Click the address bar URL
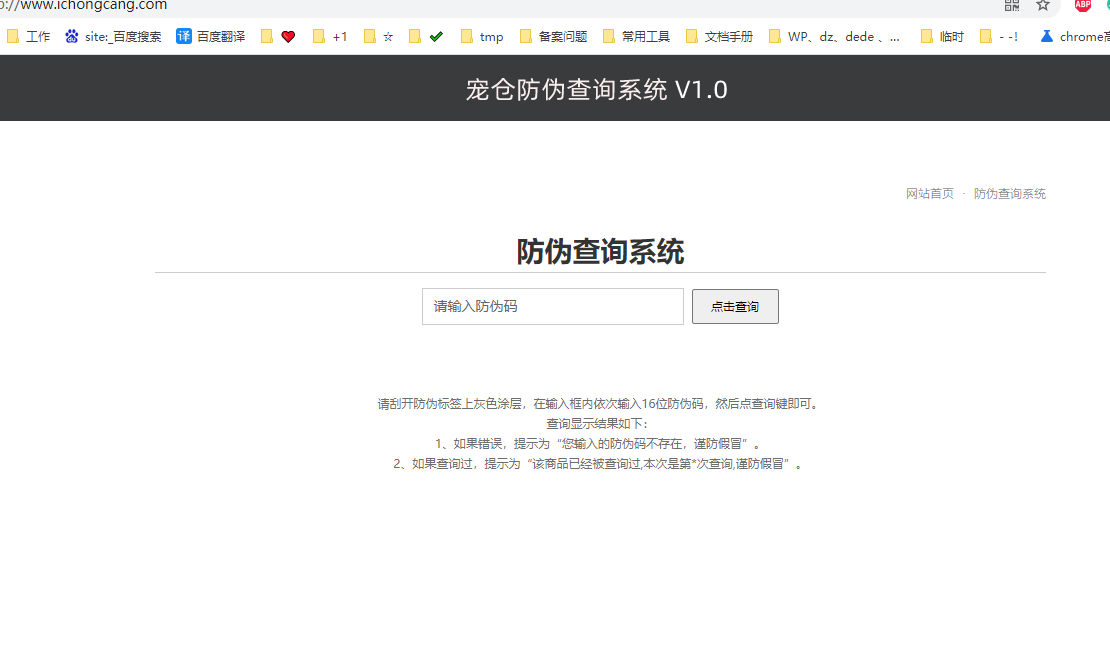1110x653 pixels. (90, 5)
